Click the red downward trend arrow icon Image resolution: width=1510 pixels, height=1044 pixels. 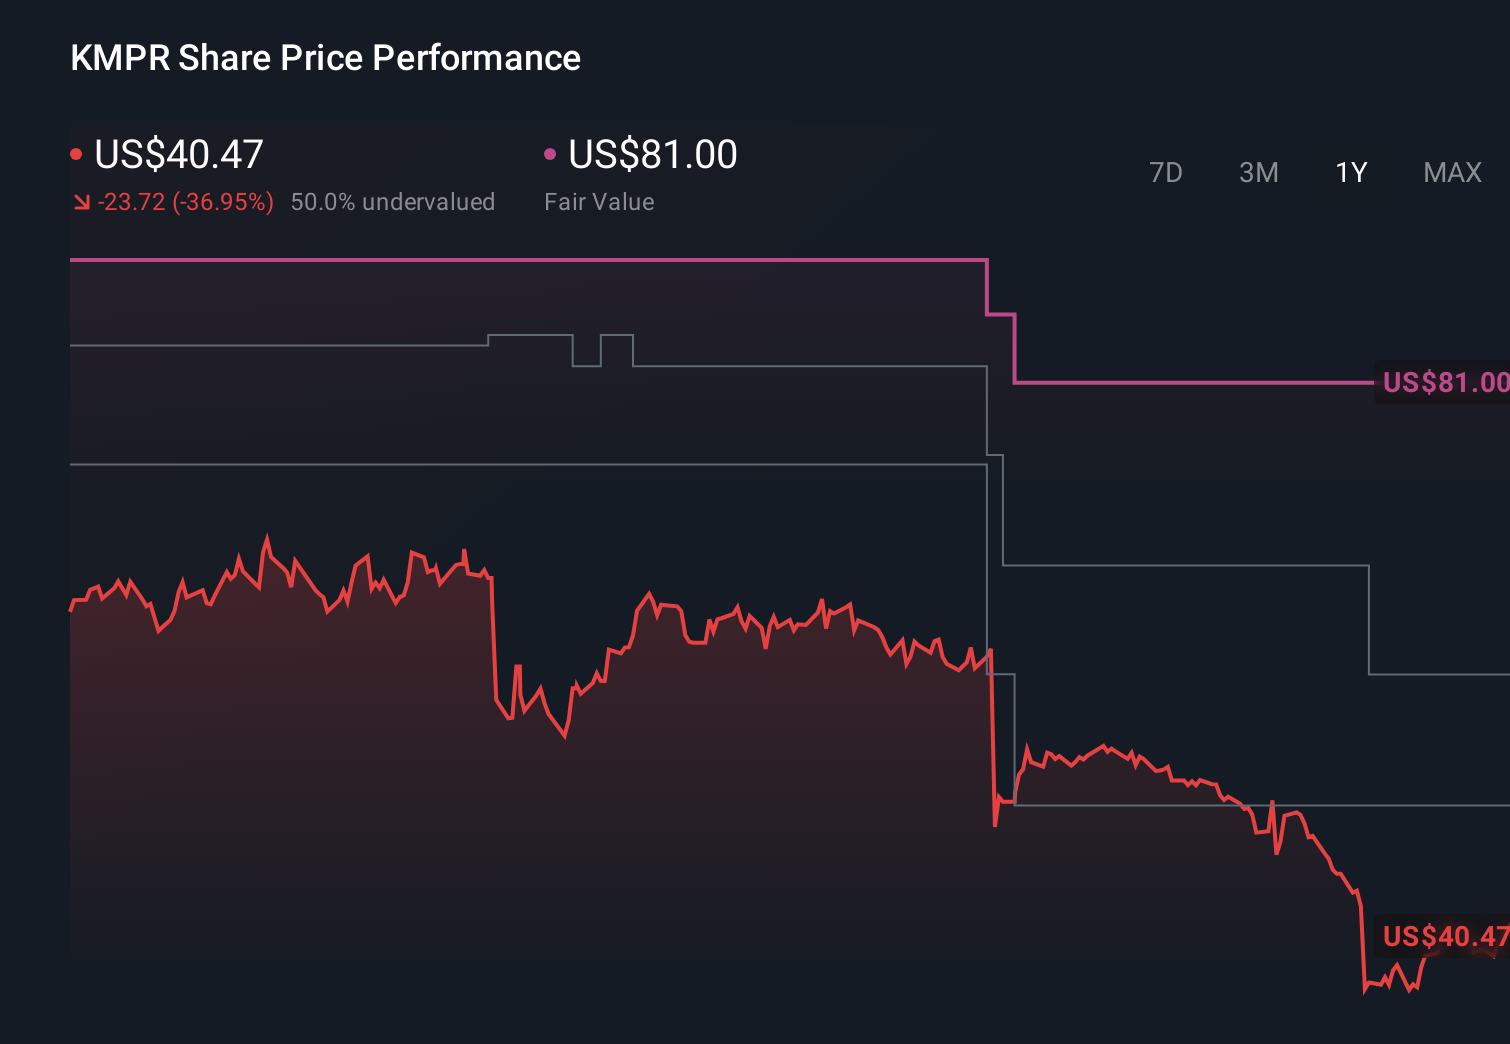pos(81,201)
